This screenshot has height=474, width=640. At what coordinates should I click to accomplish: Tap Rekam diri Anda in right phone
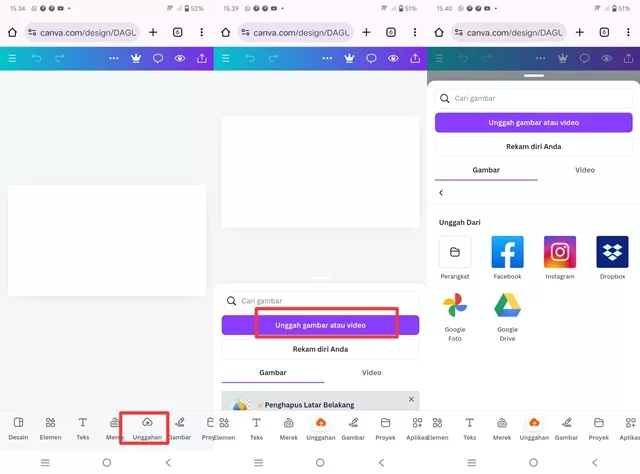533,147
